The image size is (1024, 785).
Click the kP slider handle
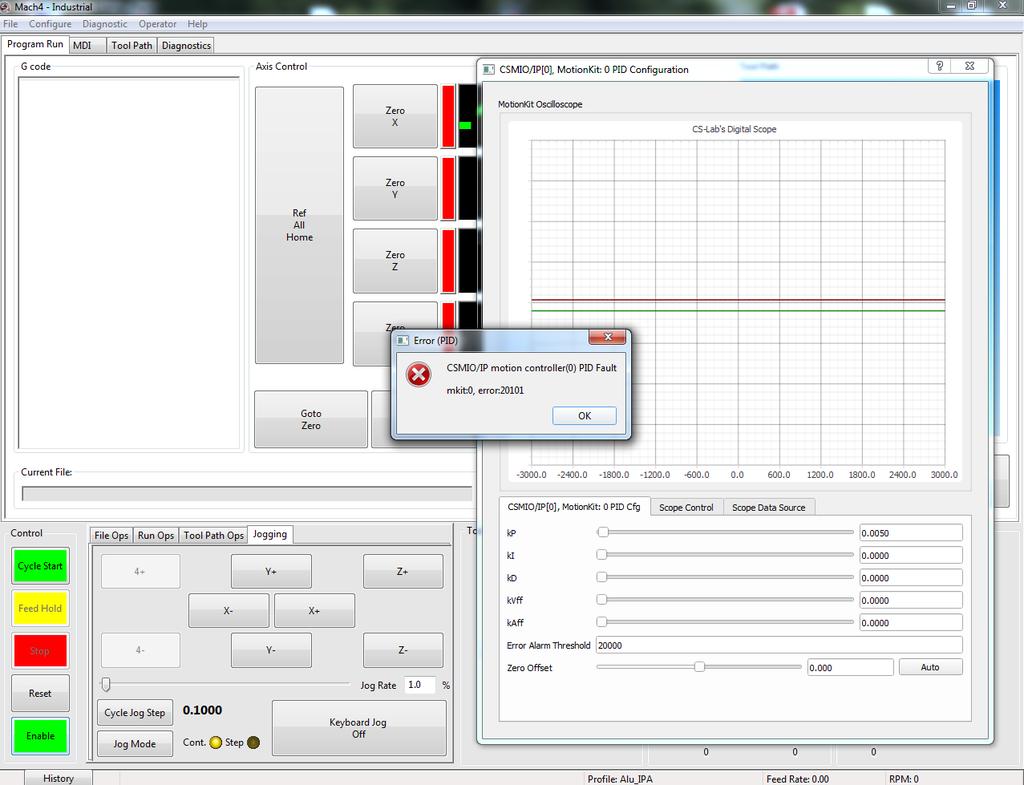pos(603,532)
